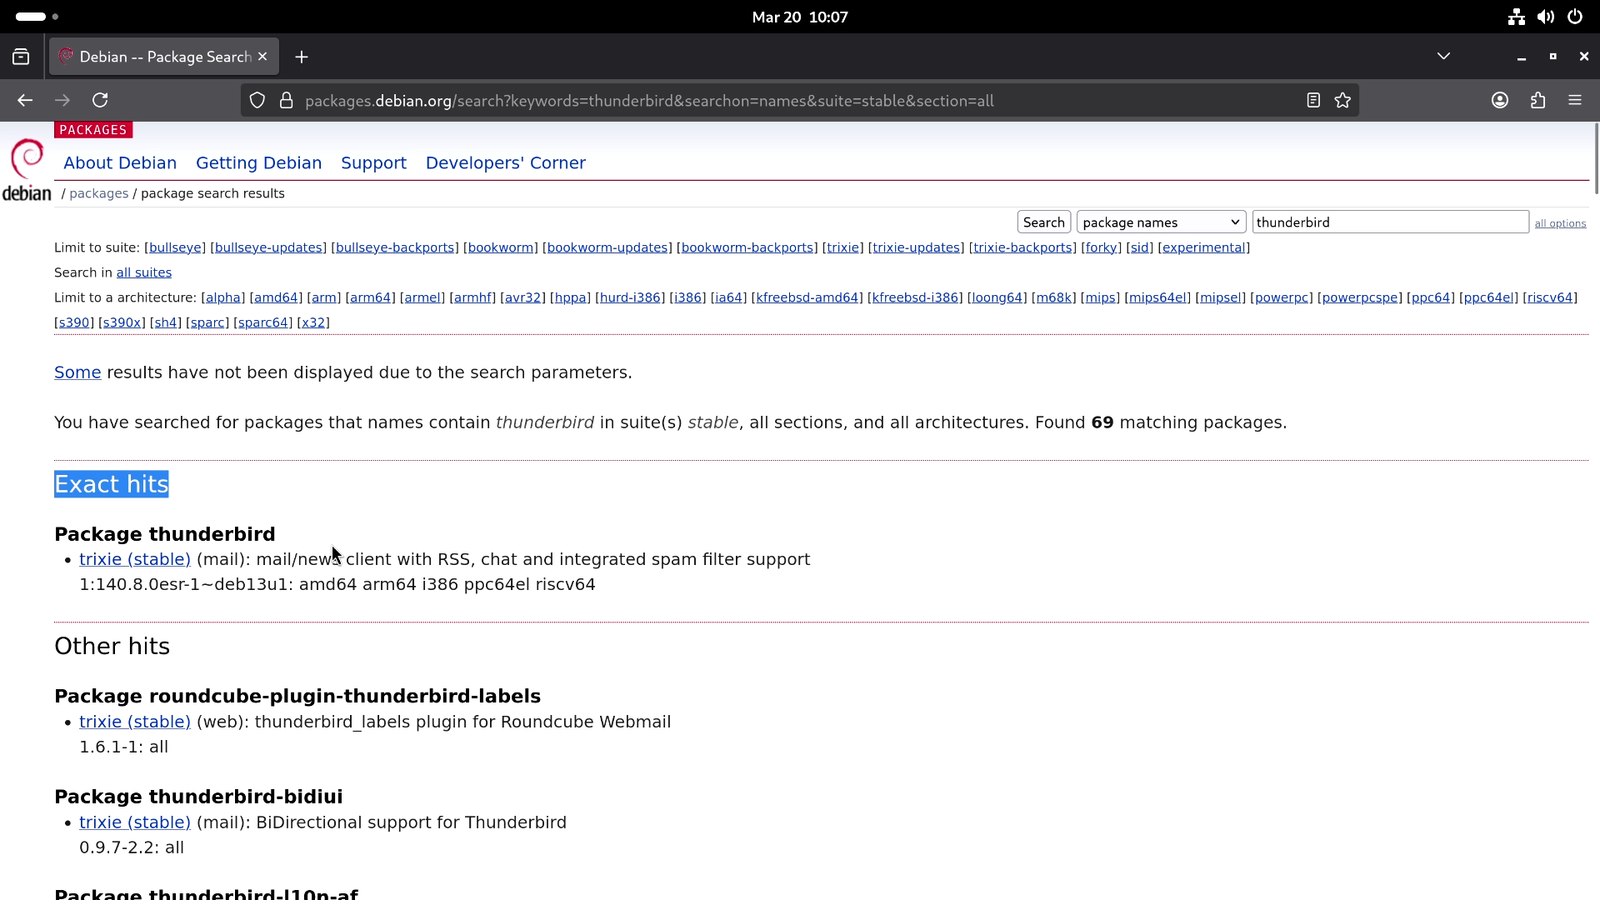This screenshot has height=900, width=1600.
Task: Open the clock showing Mar 20 10:07
Action: (x=800, y=17)
